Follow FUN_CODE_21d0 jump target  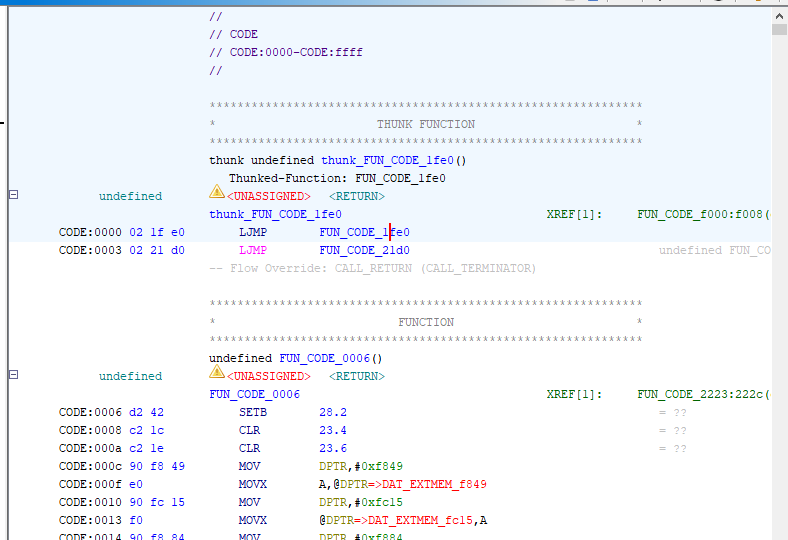[x=364, y=251]
